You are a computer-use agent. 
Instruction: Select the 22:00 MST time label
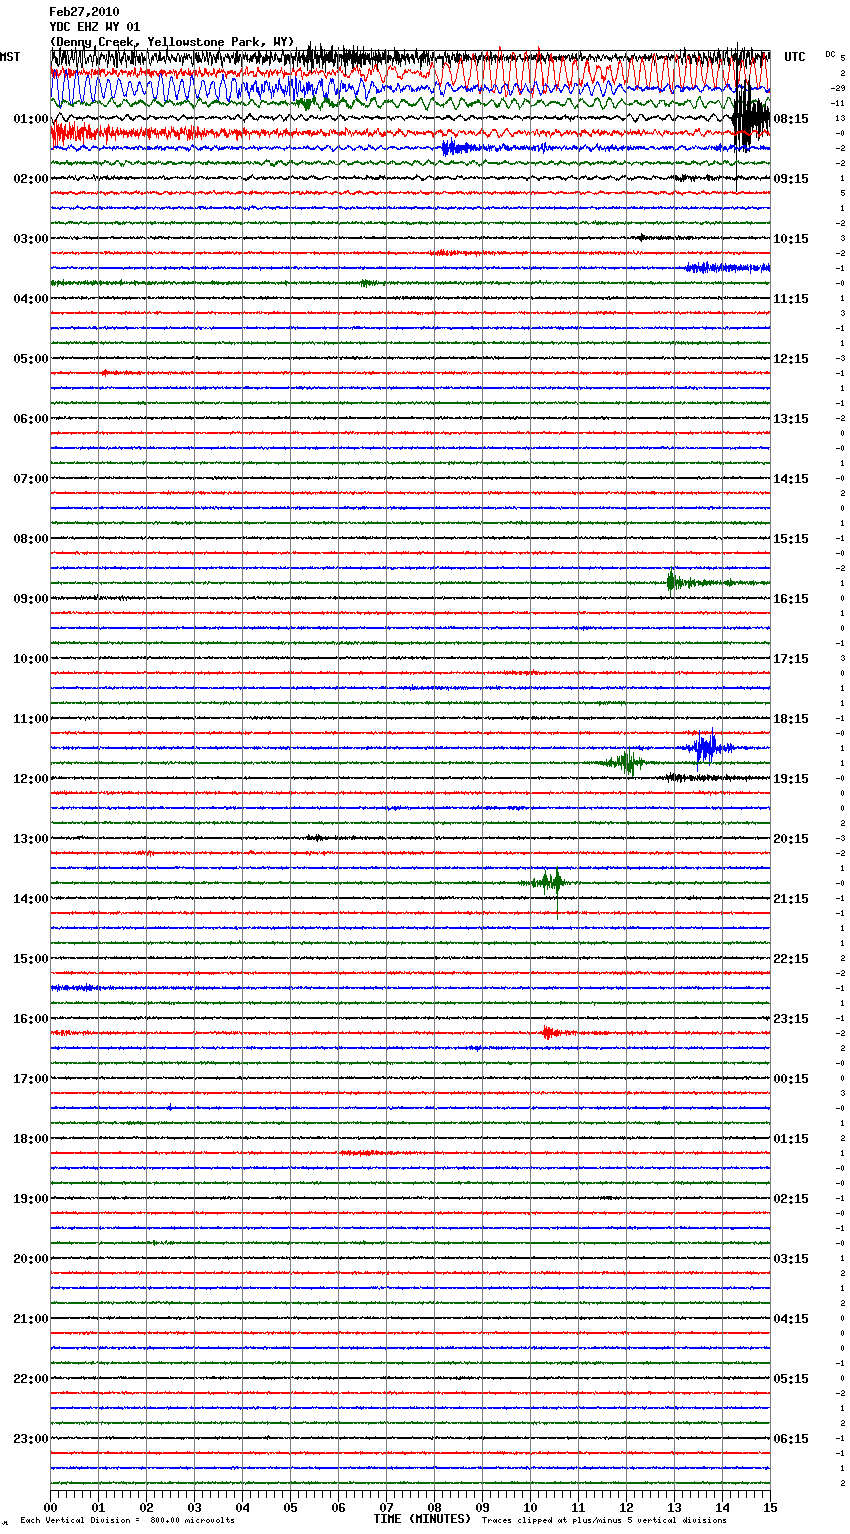(x=31, y=1379)
